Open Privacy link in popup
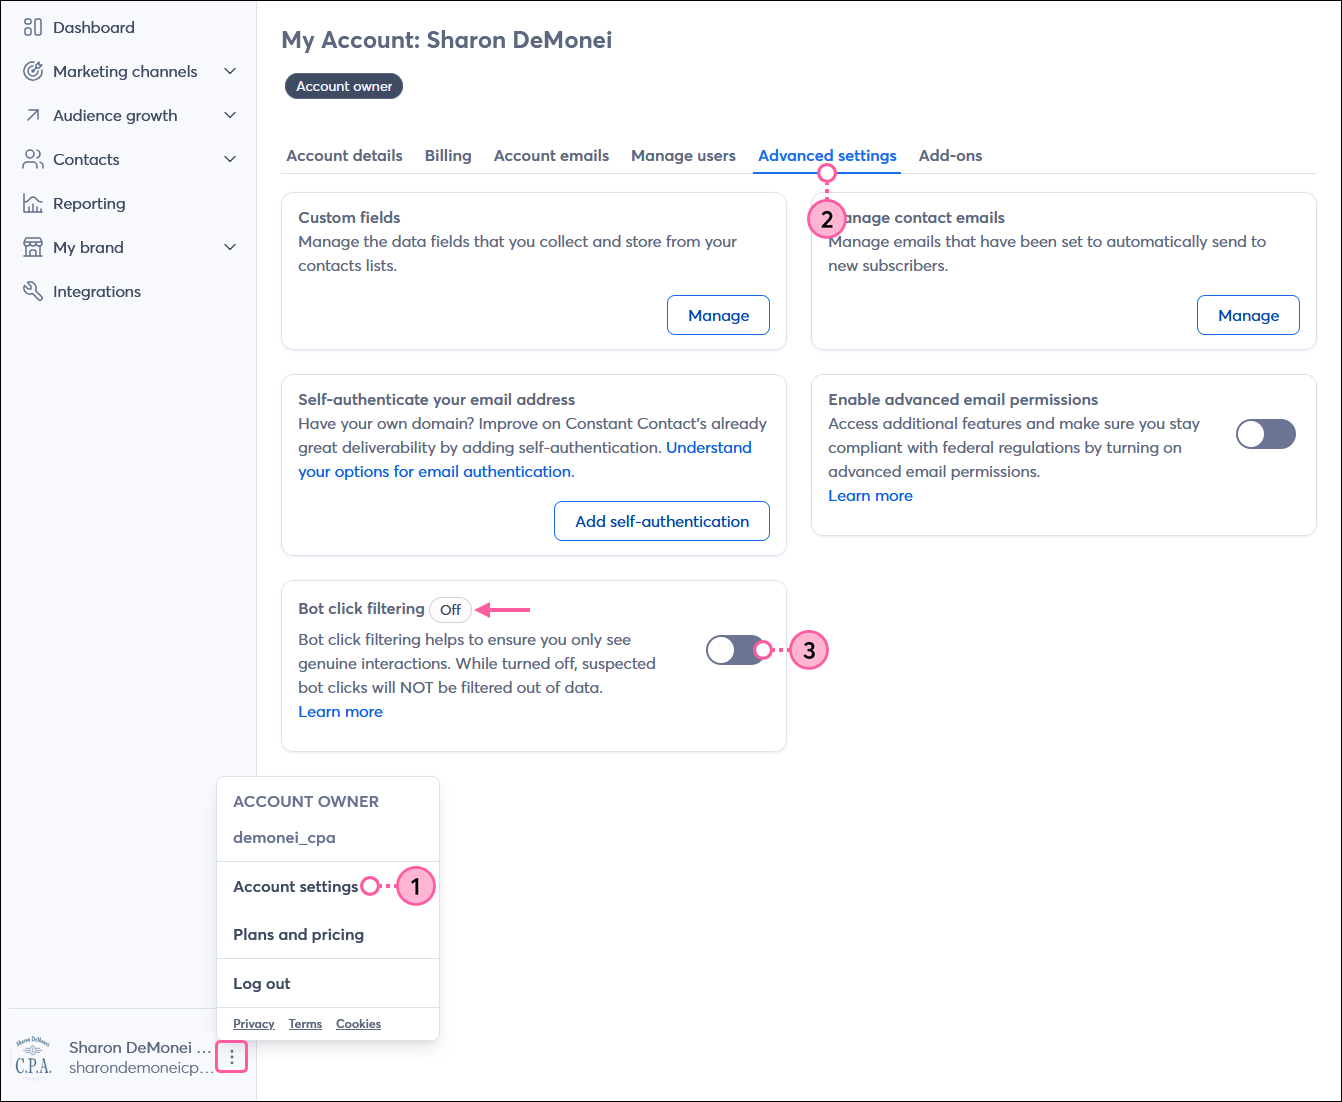This screenshot has height=1102, width=1342. click(253, 1023)
